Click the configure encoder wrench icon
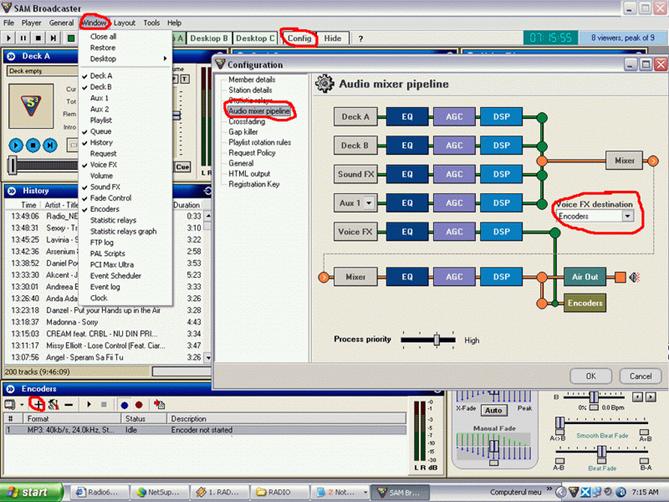 52,404
